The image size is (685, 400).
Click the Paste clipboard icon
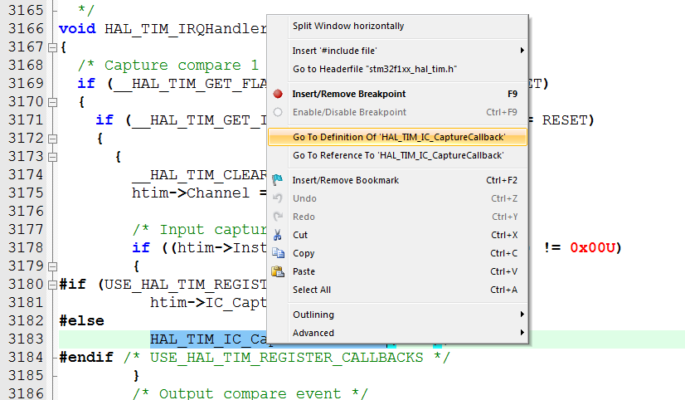pos(278,271)
